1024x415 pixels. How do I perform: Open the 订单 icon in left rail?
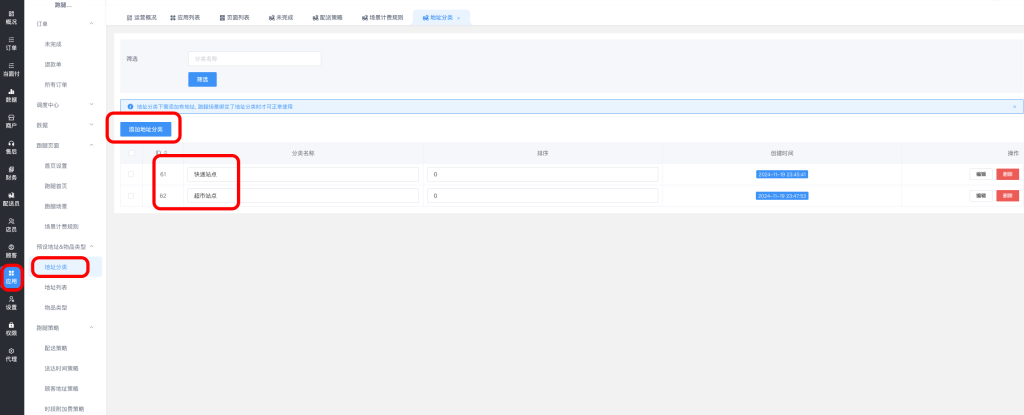11,42
